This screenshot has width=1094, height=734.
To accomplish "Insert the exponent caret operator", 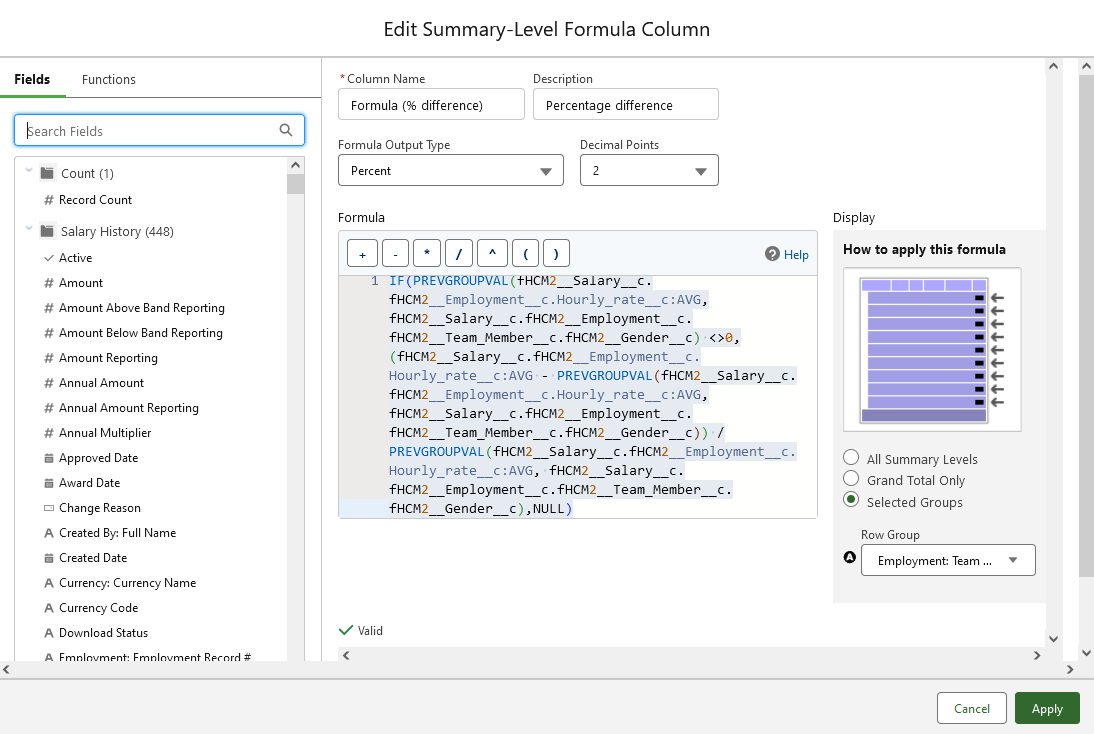I will tap(491, 254).
